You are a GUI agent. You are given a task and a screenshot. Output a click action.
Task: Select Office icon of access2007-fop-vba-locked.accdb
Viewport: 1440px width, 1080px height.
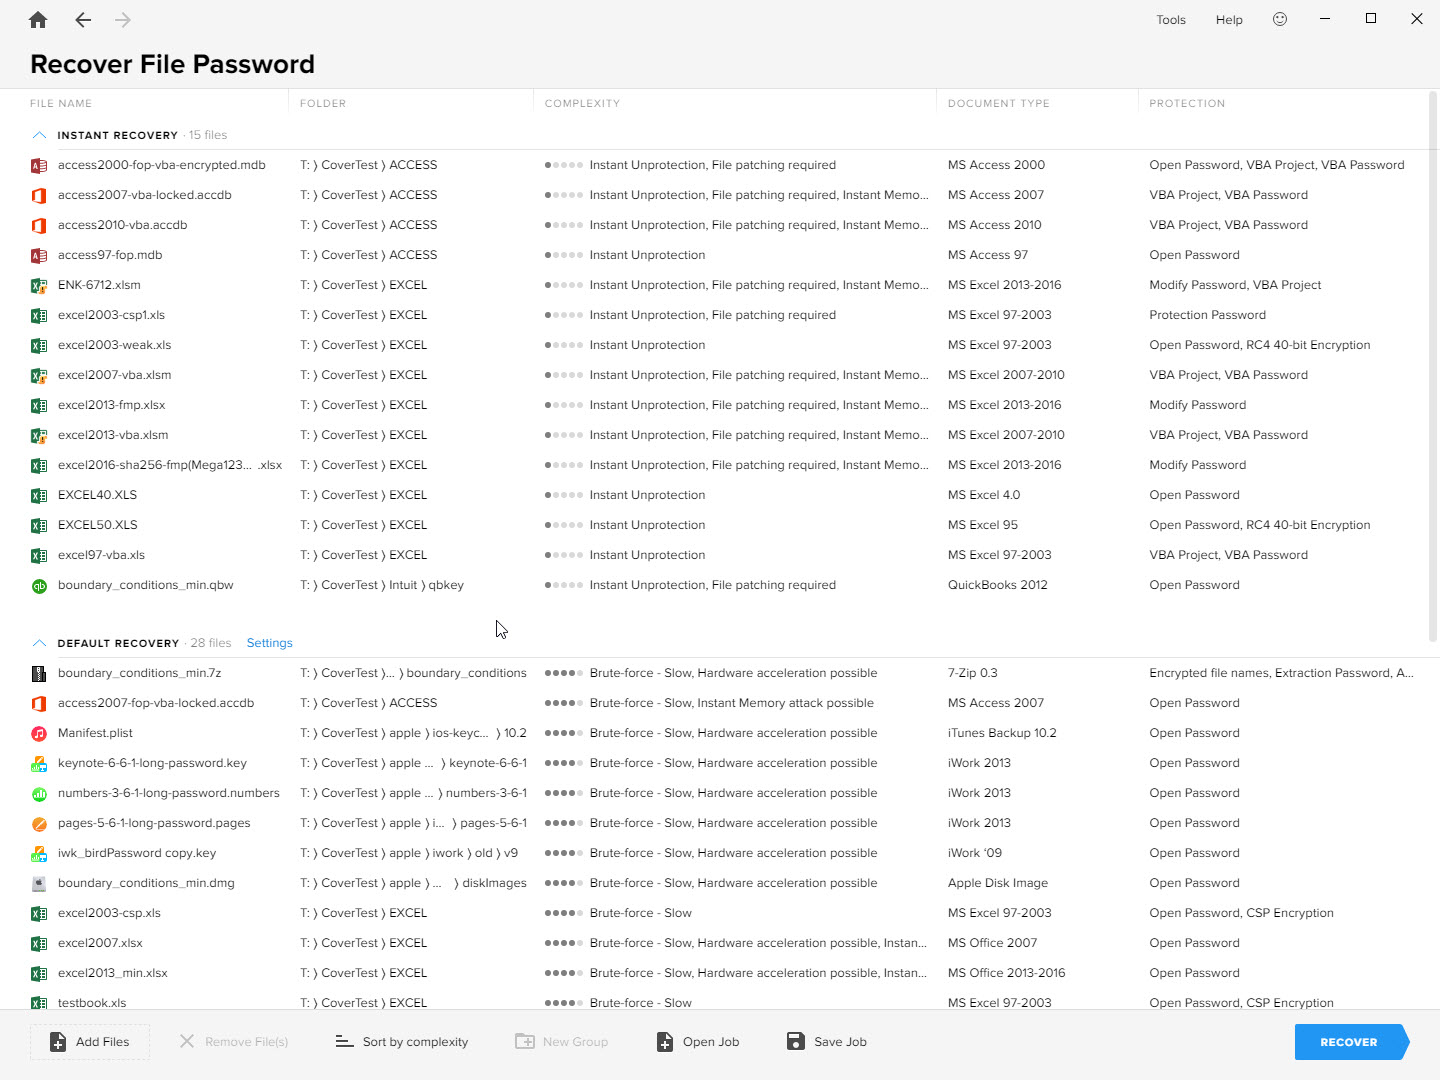pos(39,703)
